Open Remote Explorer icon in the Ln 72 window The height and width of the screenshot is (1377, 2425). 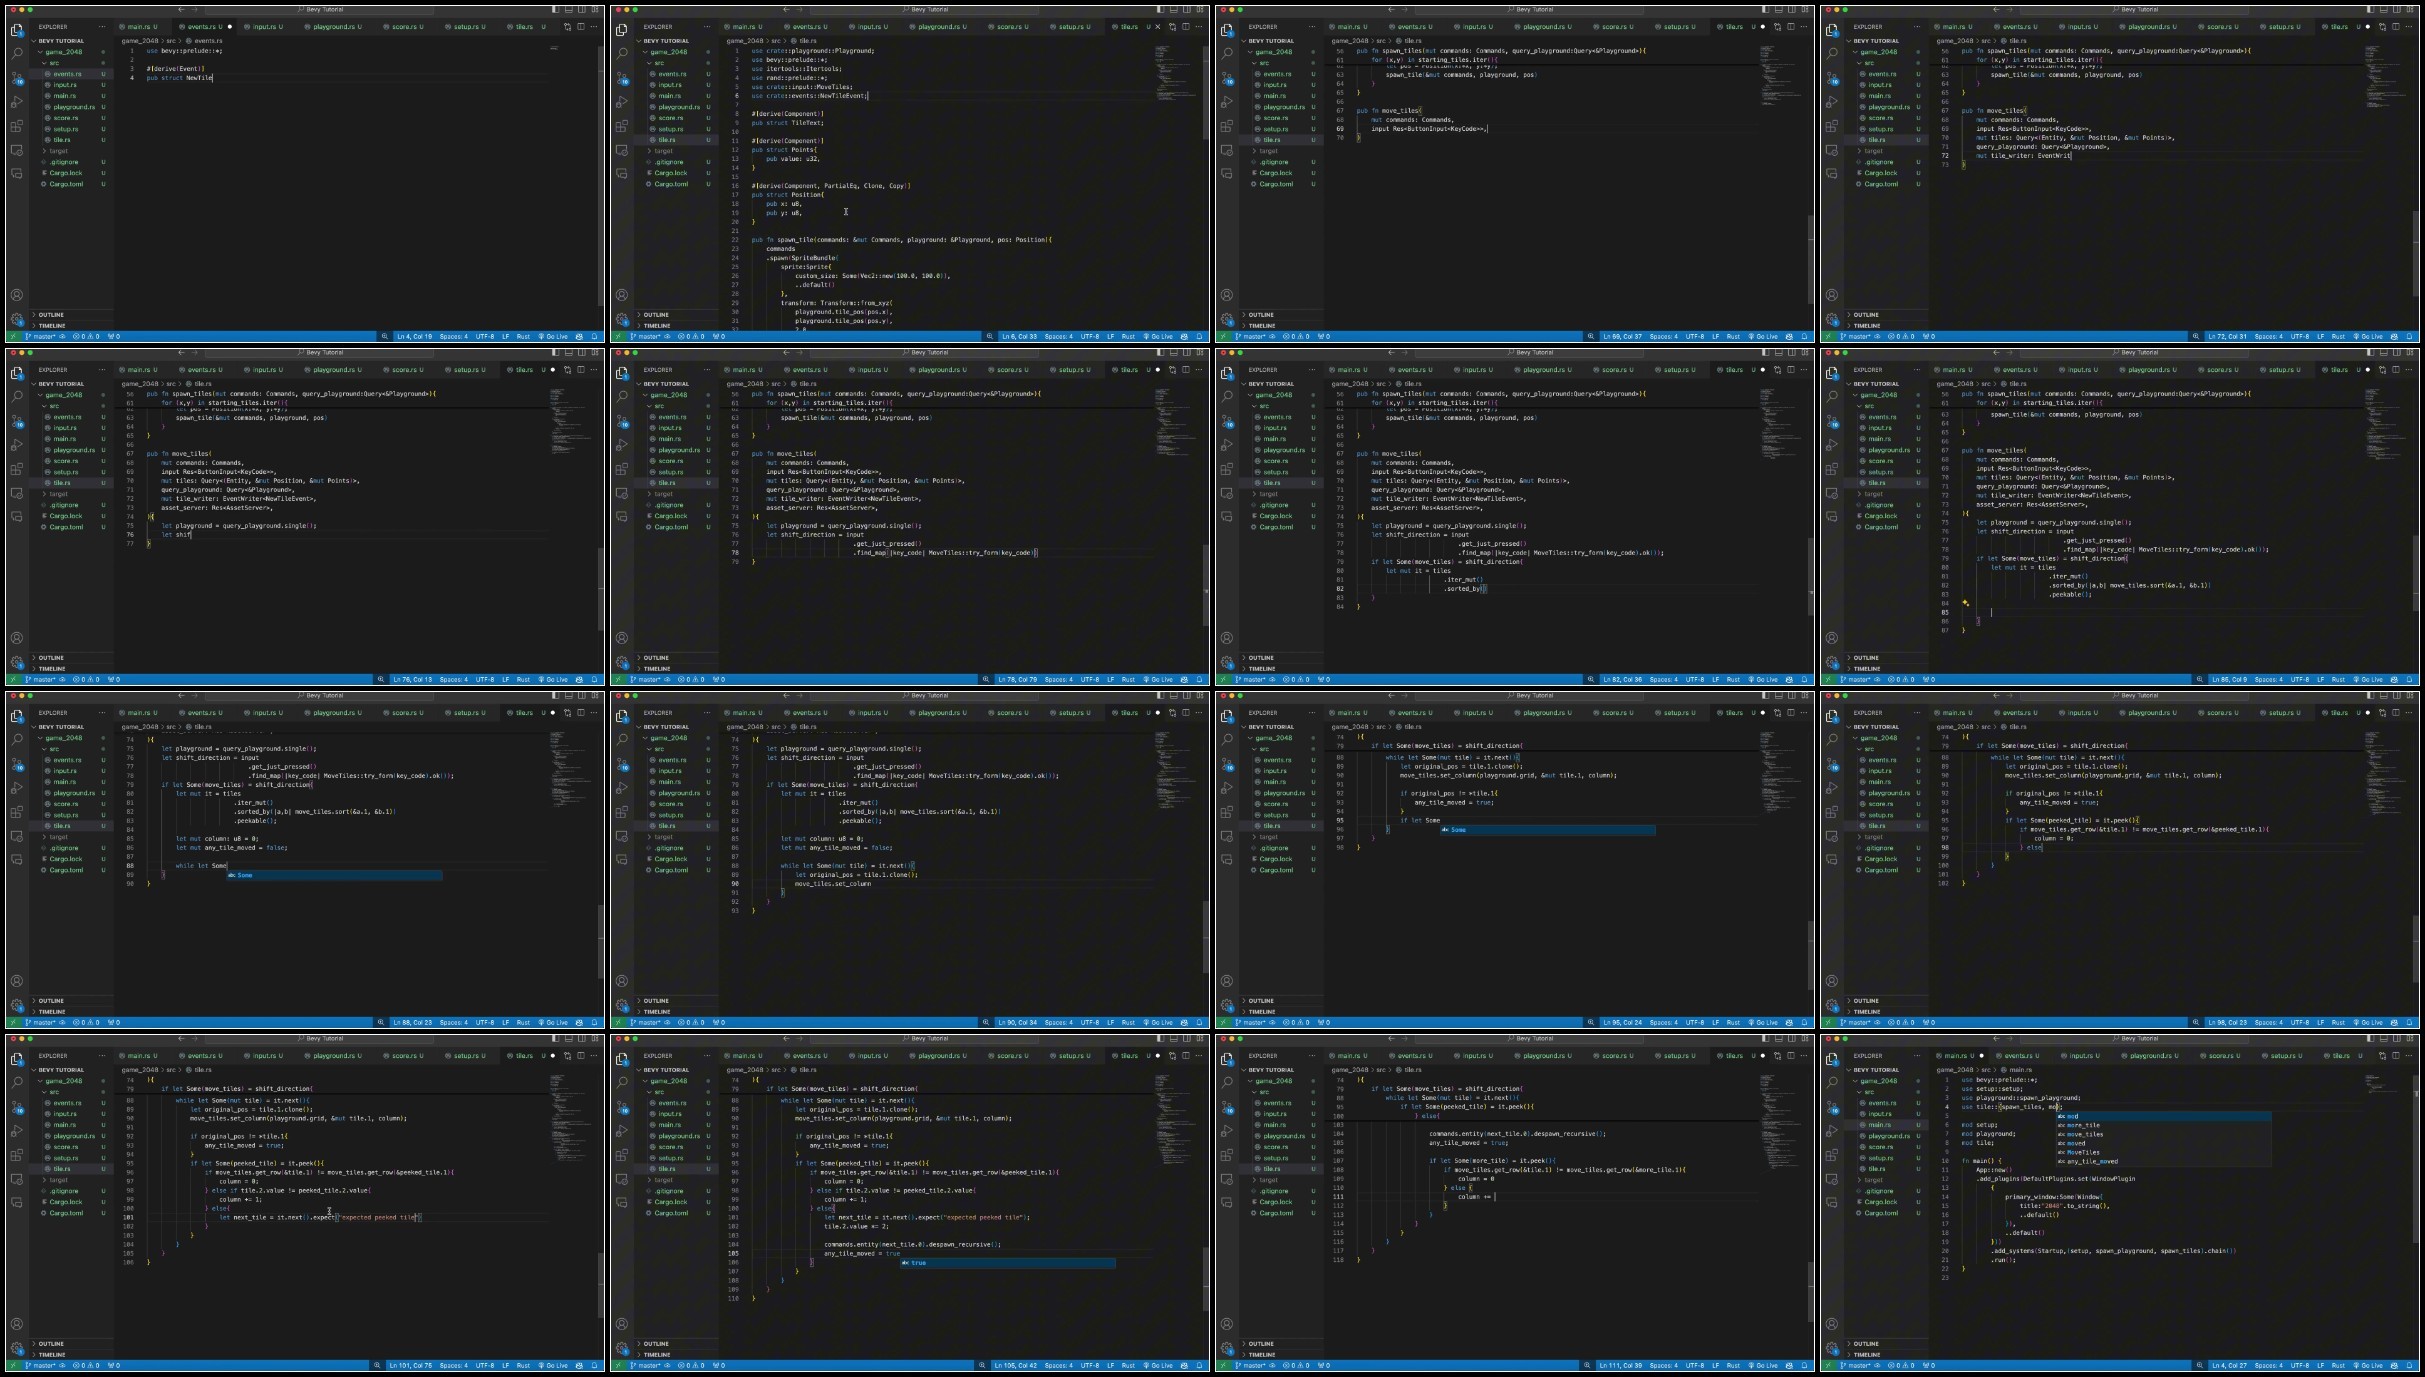pos(1832,150)
